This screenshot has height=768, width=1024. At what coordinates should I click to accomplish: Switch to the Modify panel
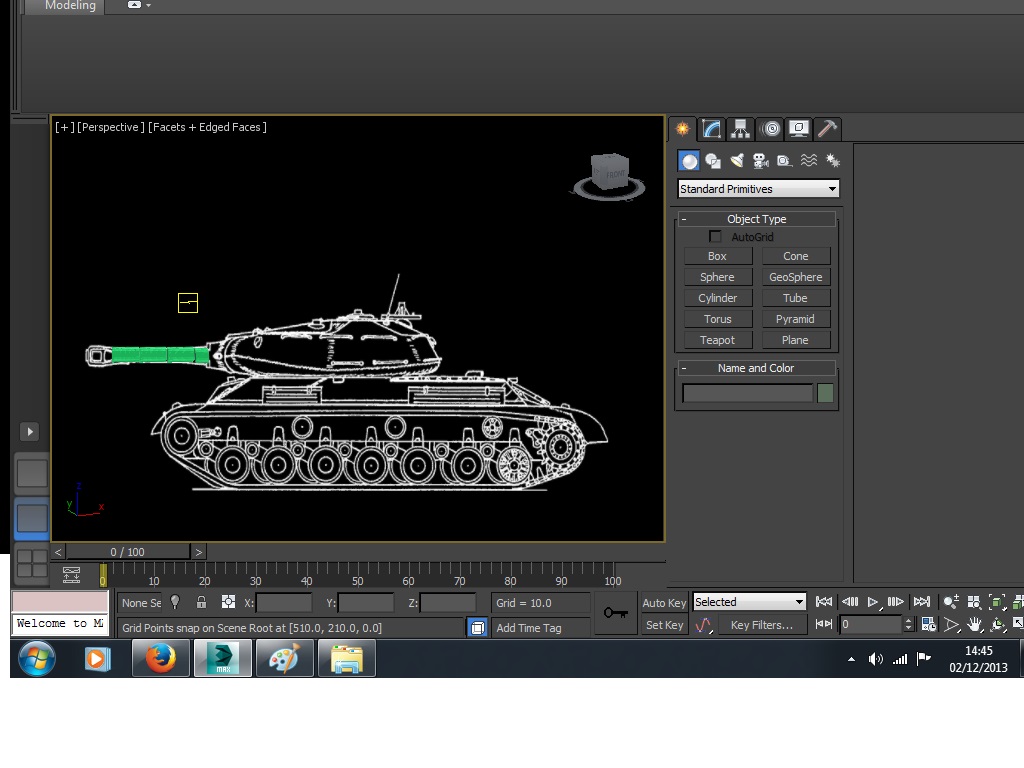point(711,128)
